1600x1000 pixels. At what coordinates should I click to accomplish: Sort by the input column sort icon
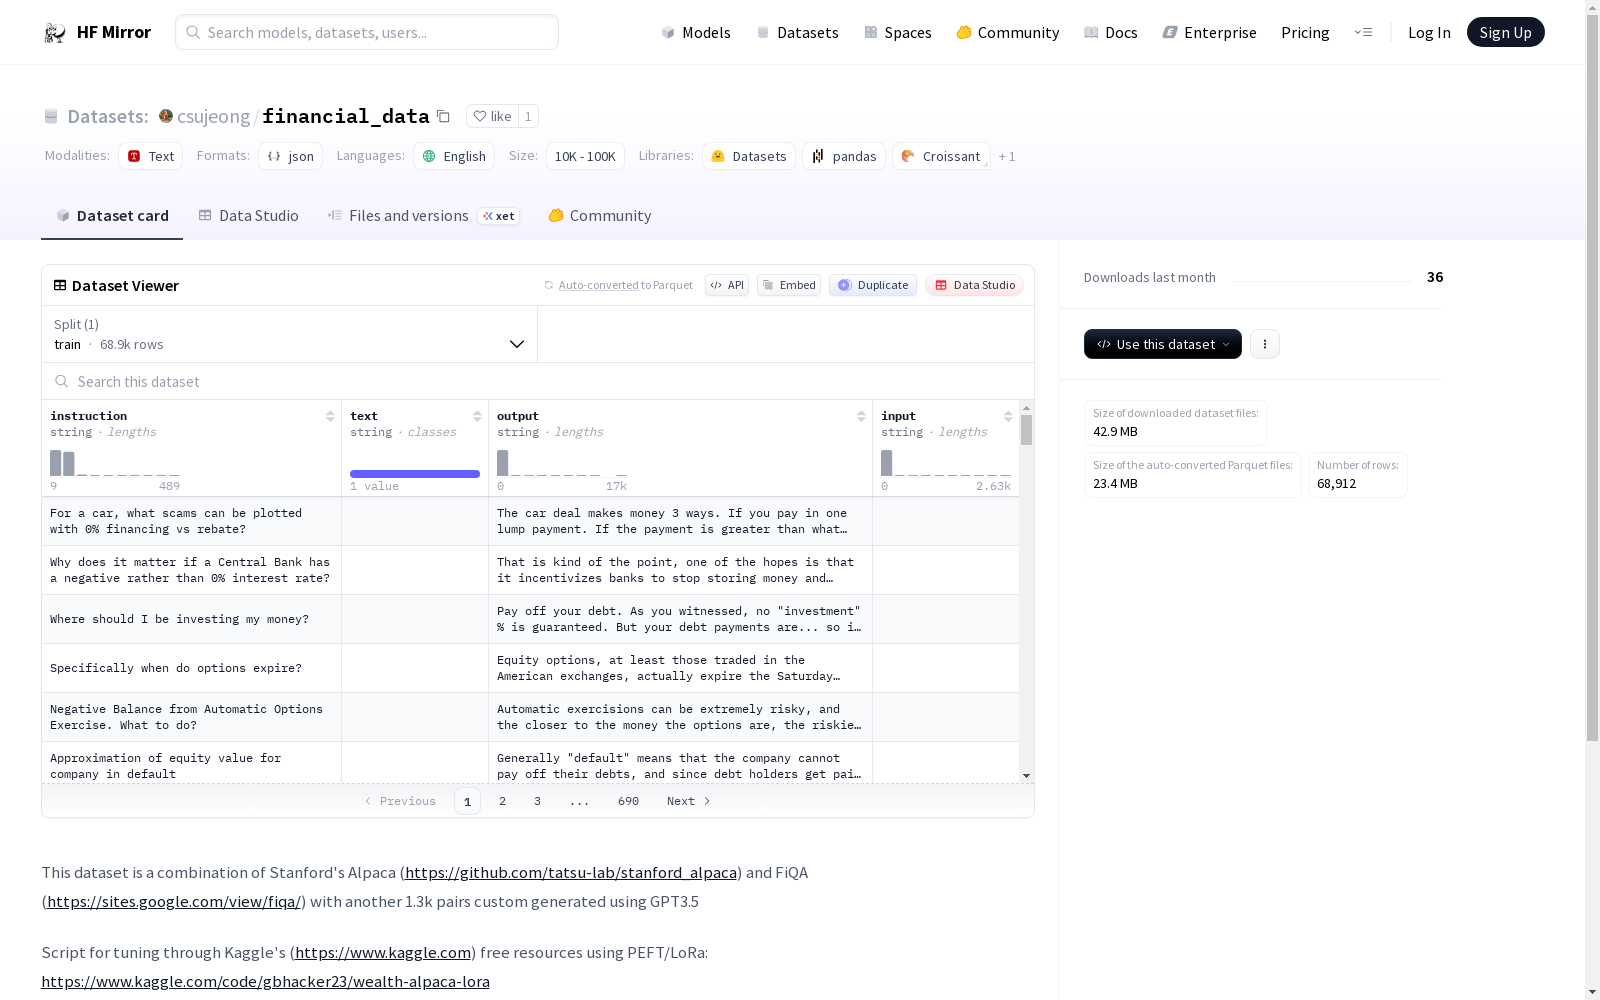[x=1008, y=416]
